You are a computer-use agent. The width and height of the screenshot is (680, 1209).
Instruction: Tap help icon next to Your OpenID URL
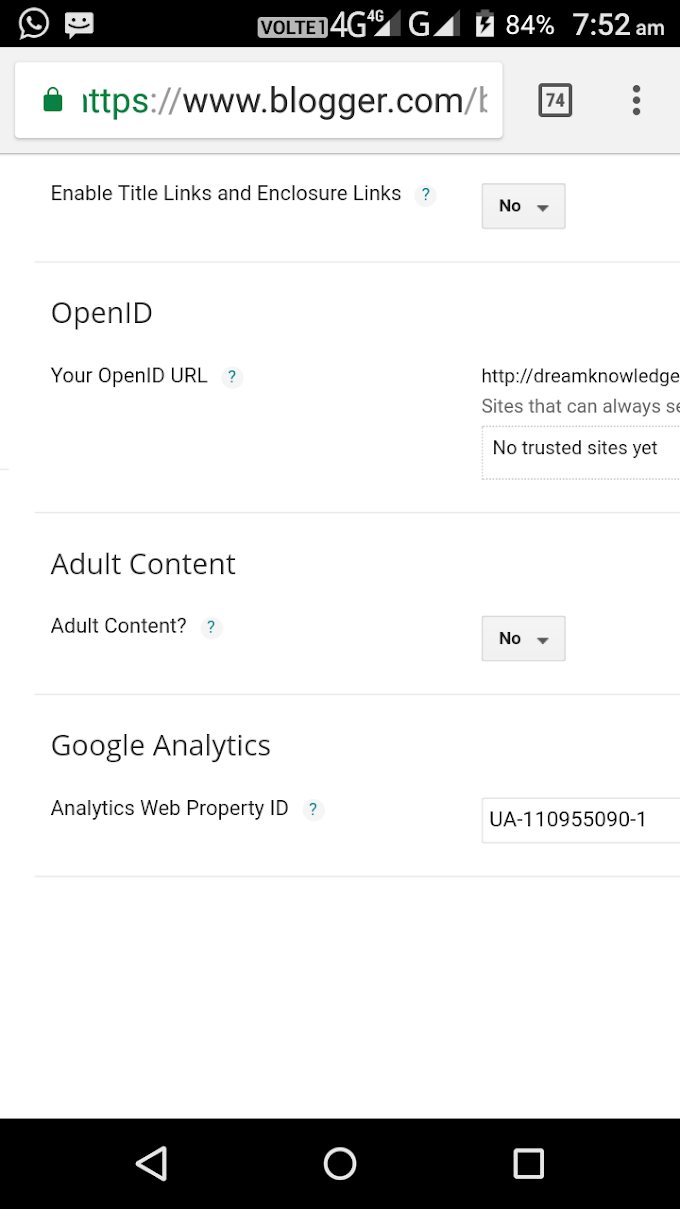click(x=232, y=377)
